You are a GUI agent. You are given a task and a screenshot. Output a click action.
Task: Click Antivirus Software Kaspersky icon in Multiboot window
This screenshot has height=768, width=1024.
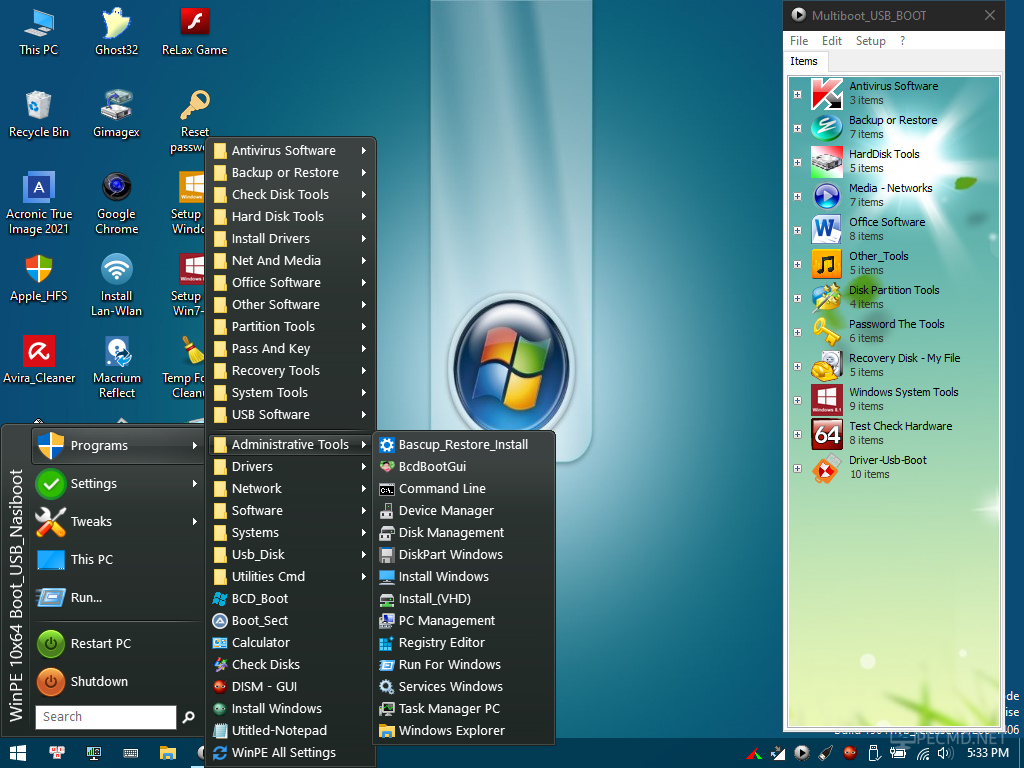pyautogui.click(x=827, y=93)
